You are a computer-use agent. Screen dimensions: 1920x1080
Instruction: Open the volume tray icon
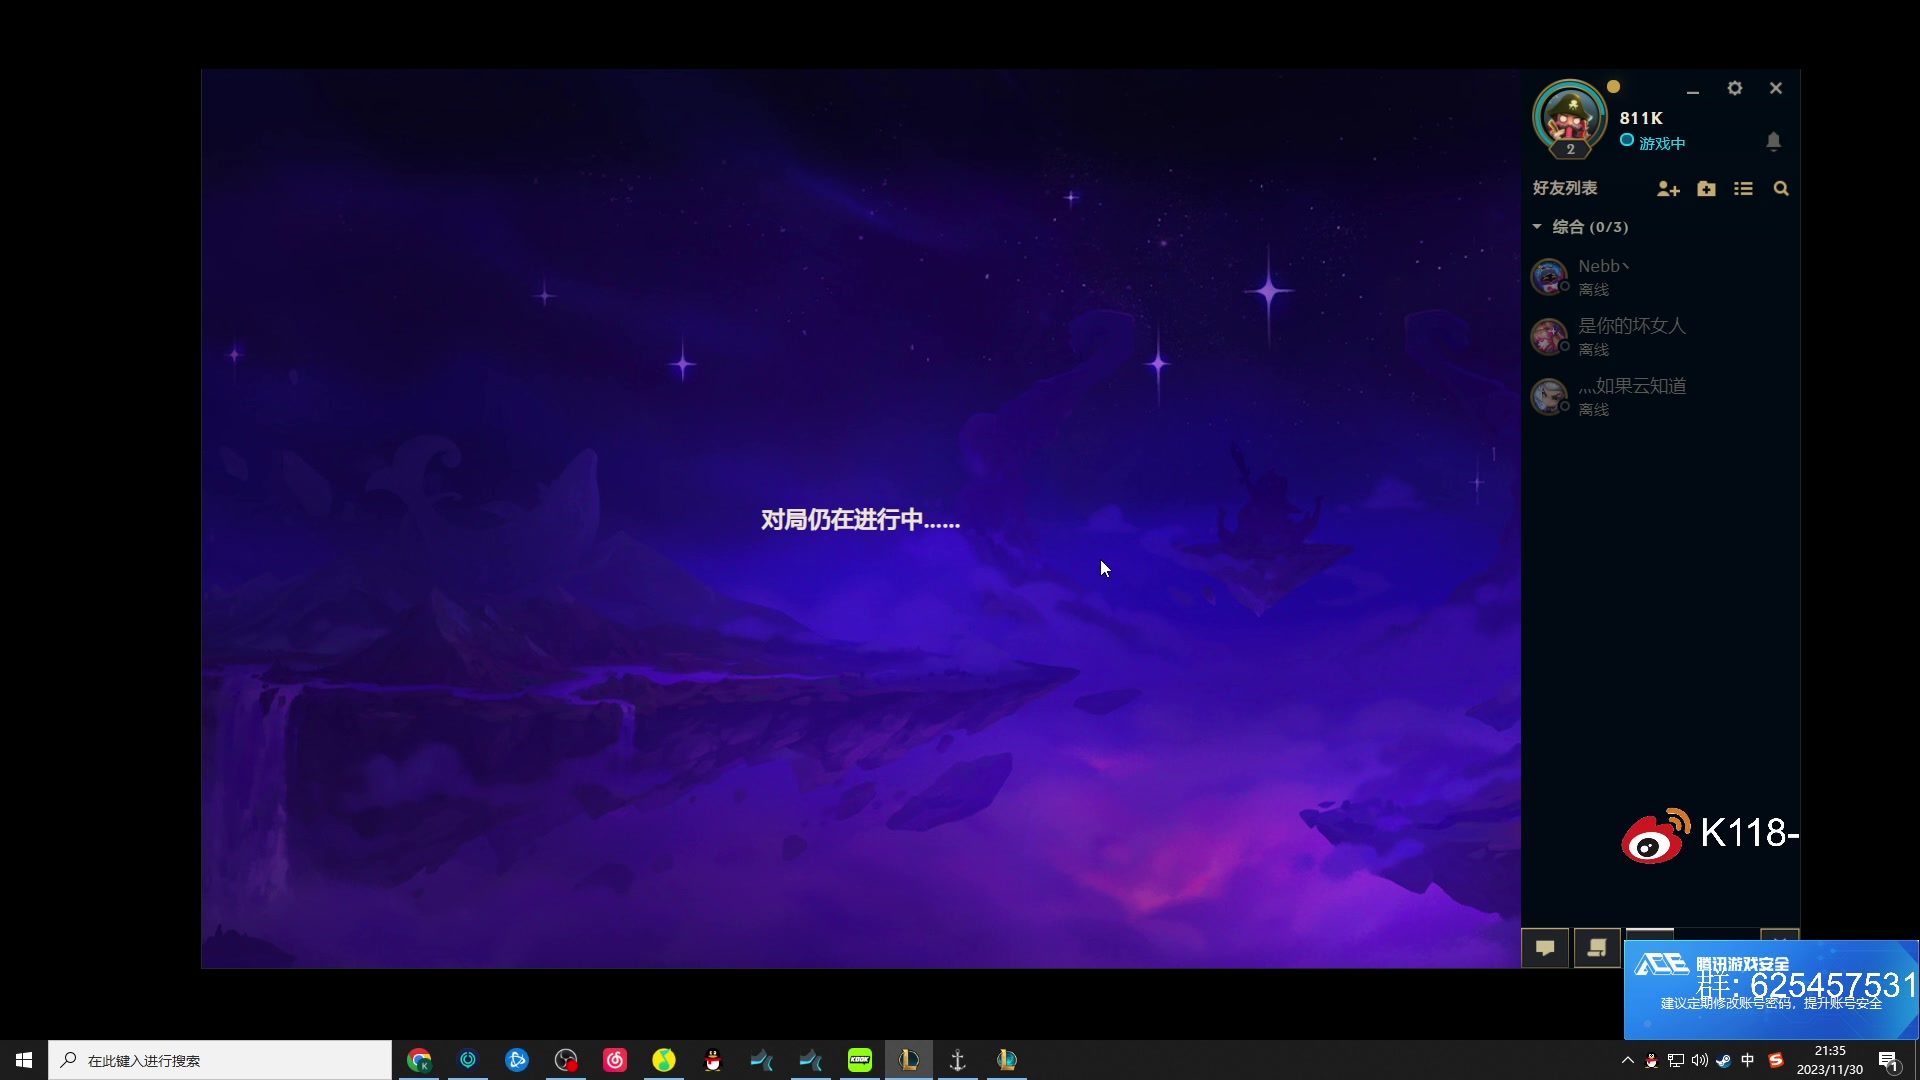(x=1700, y=1060)
